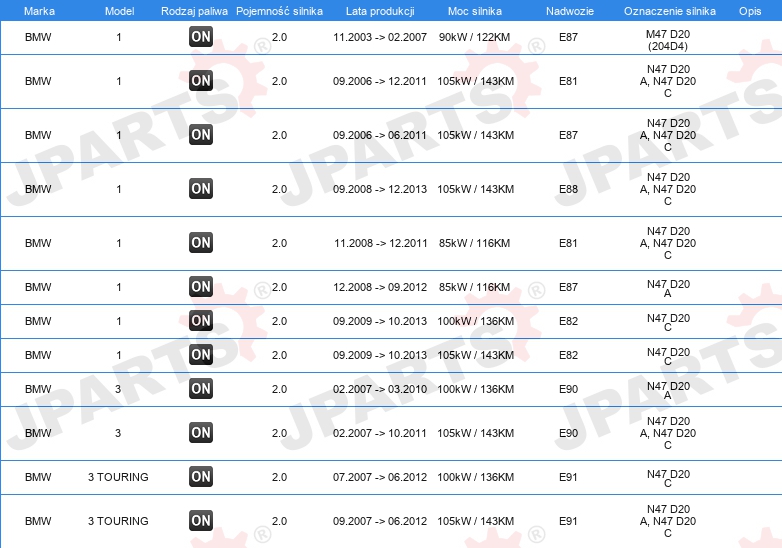
Task: Select the date range 02.2007 -> 03.2010
Action: pos(380,389)
